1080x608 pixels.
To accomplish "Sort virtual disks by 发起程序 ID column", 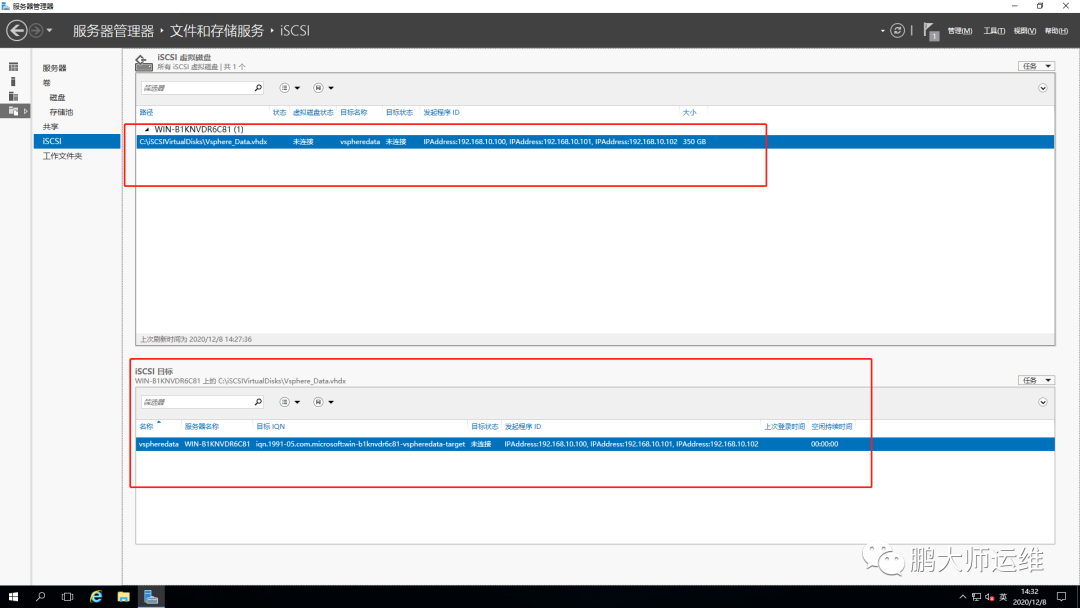I will (442, 112).
